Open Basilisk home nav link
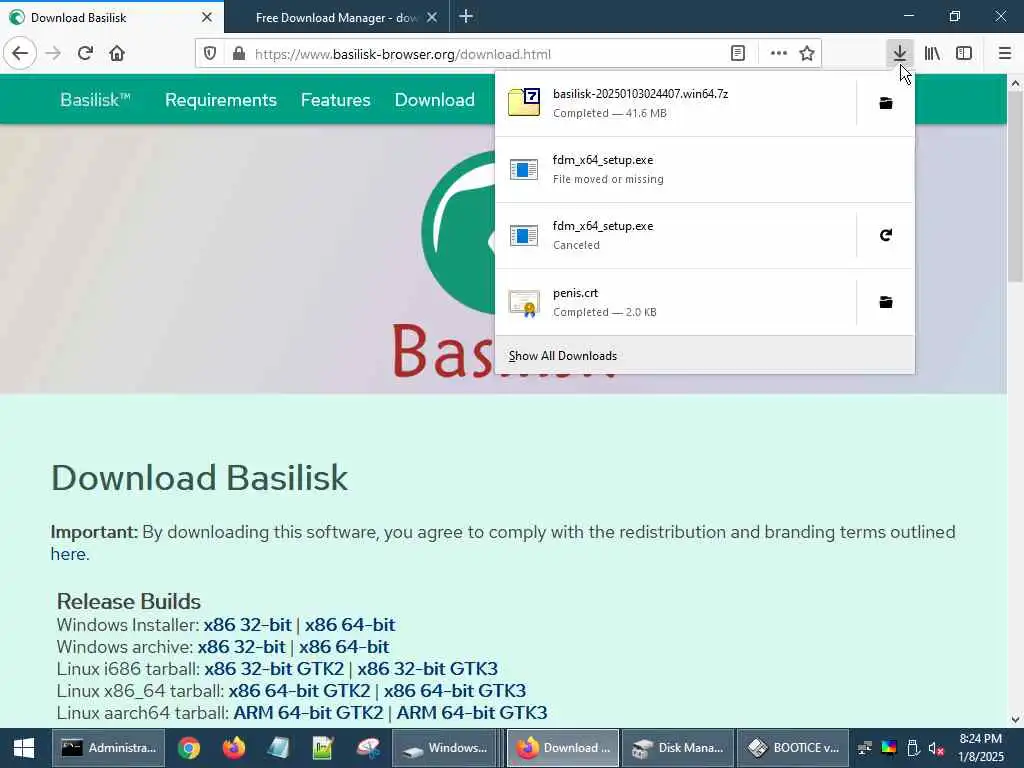The width and height of the screenshot is (1024, 768). pos(95,100)
